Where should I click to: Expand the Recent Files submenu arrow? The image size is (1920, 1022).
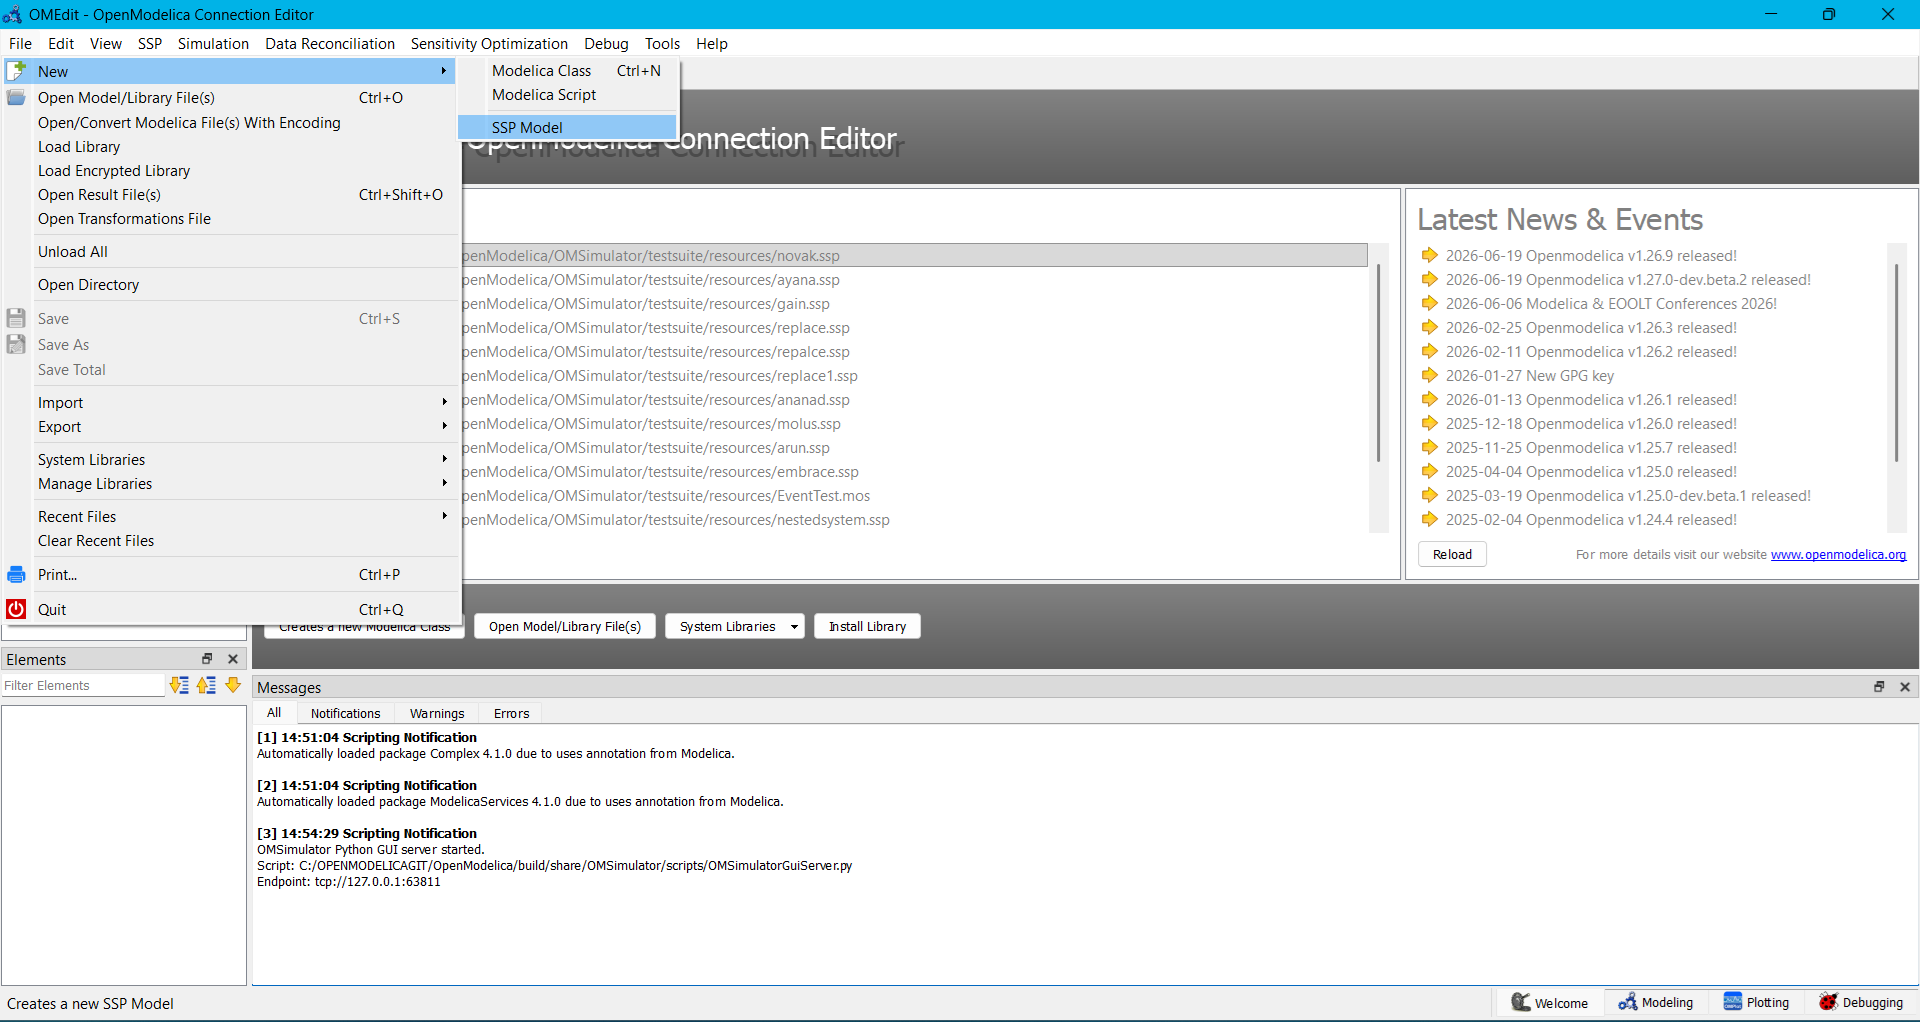[444, 516]
